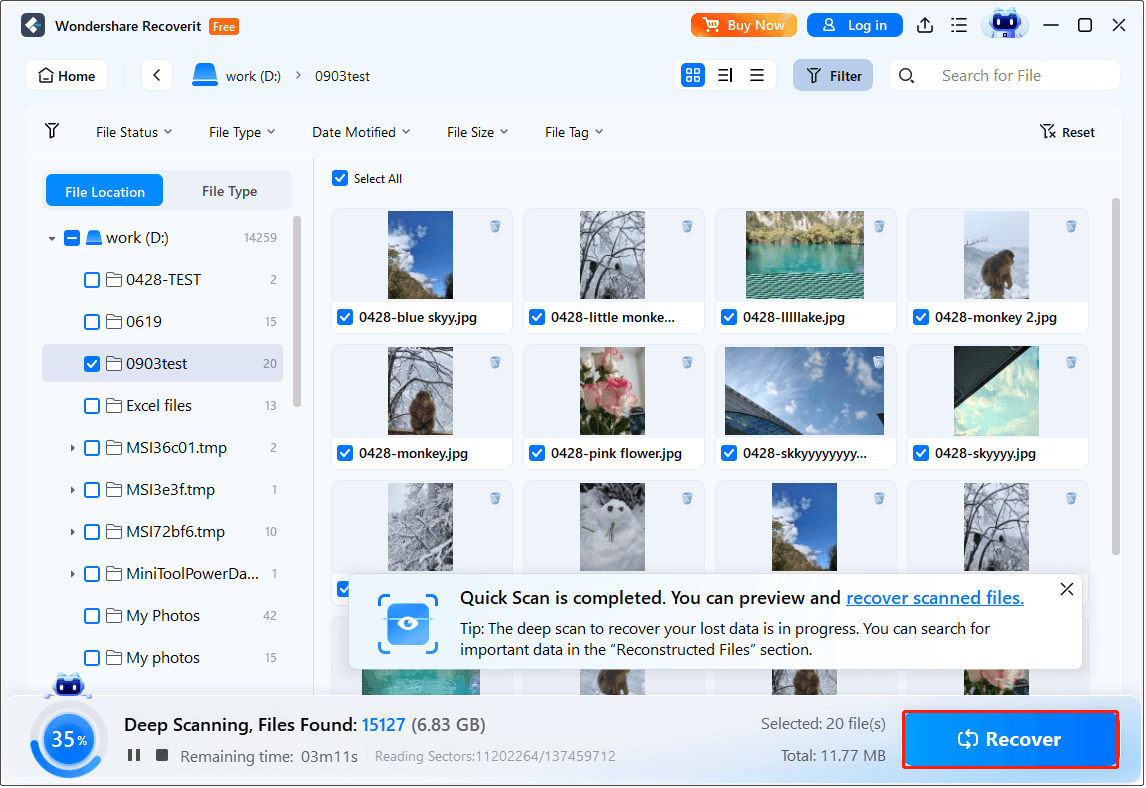Select the File Location tab

105,191
